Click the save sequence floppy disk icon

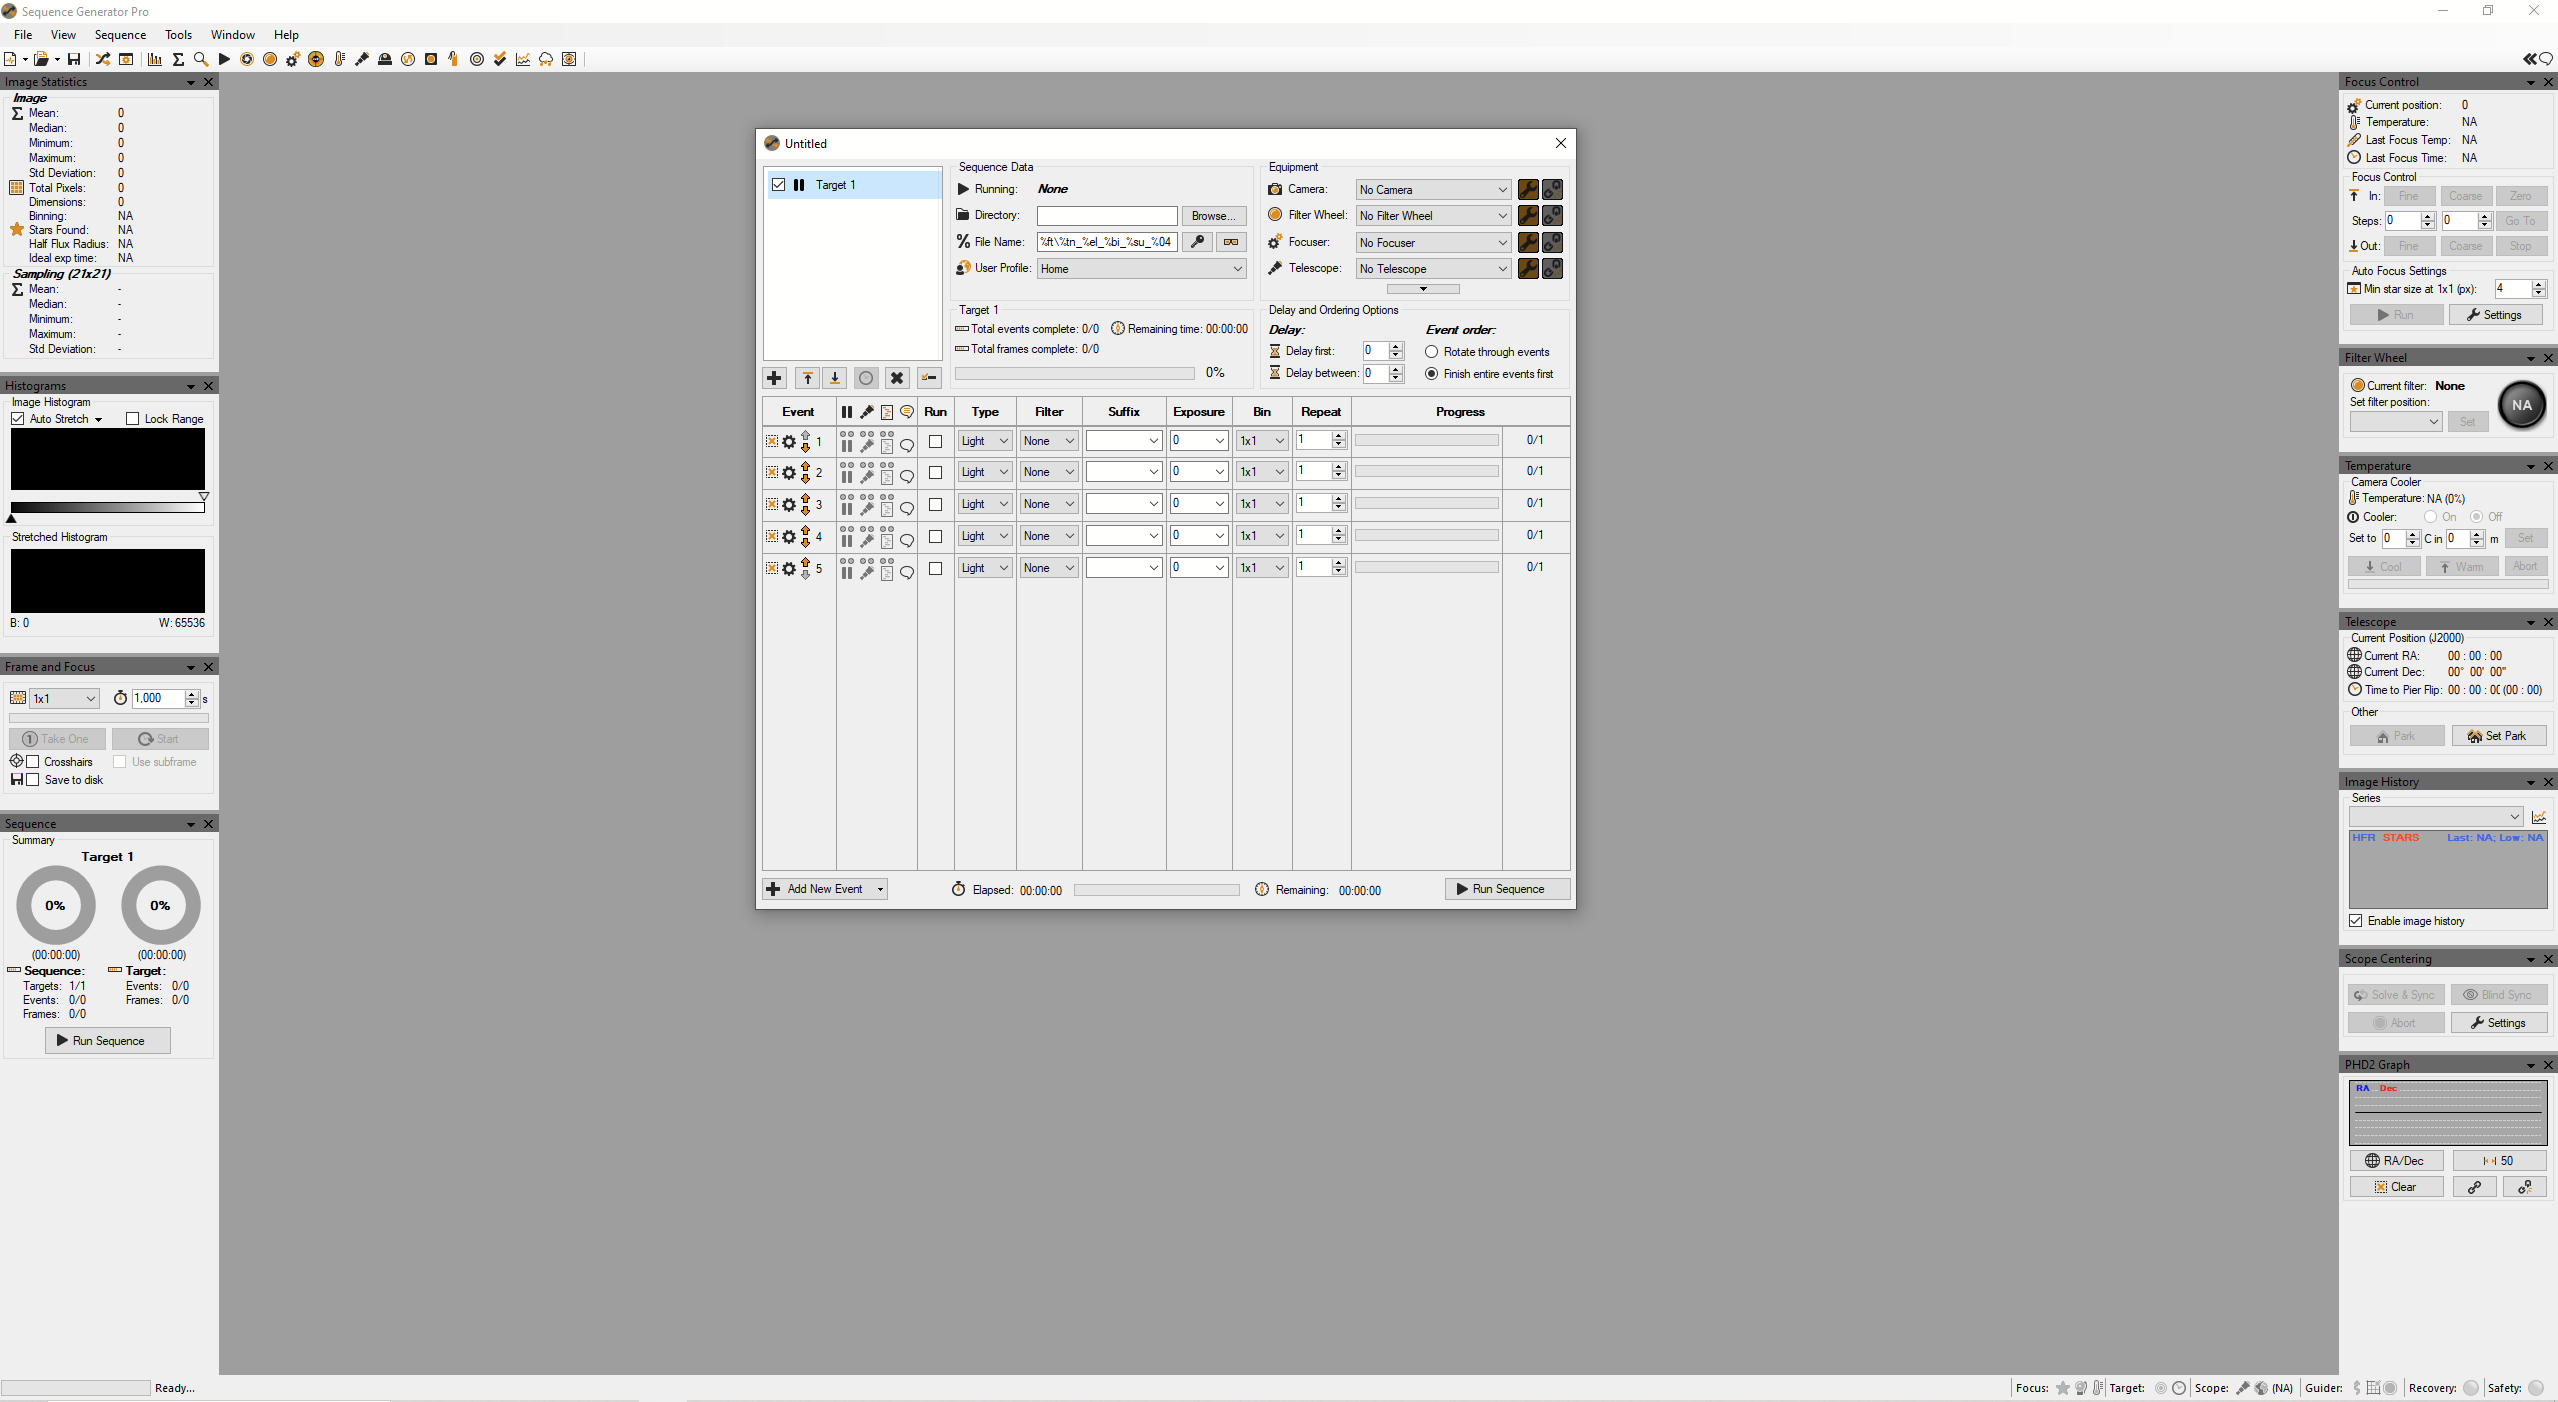(74, 59)
